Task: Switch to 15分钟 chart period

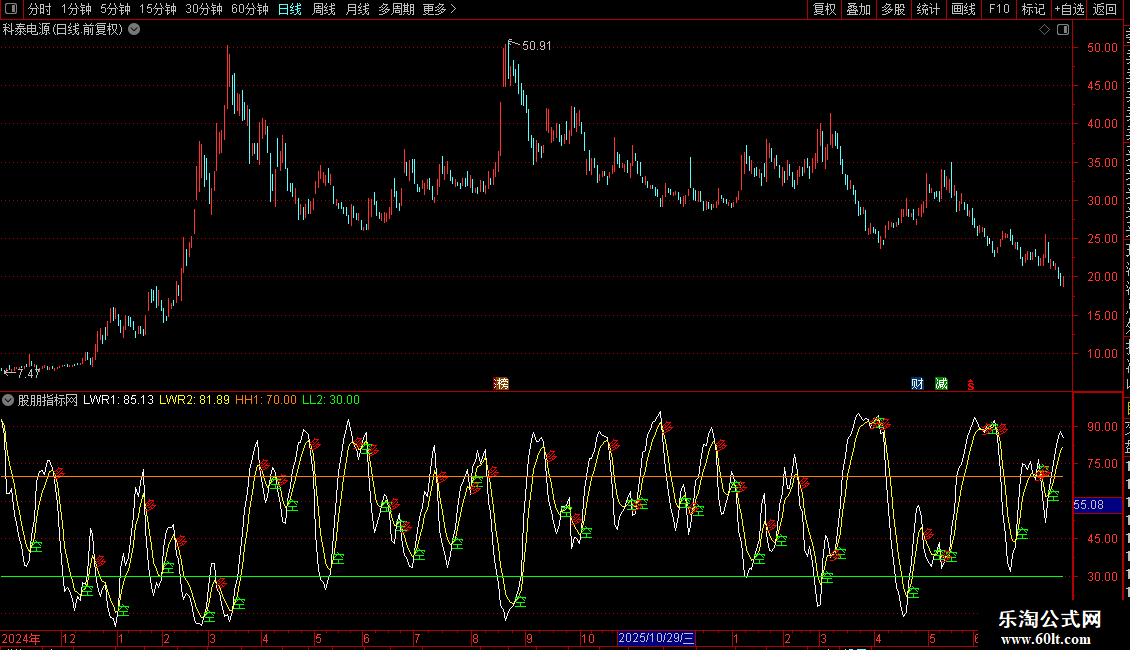Action: click(158, 9)
